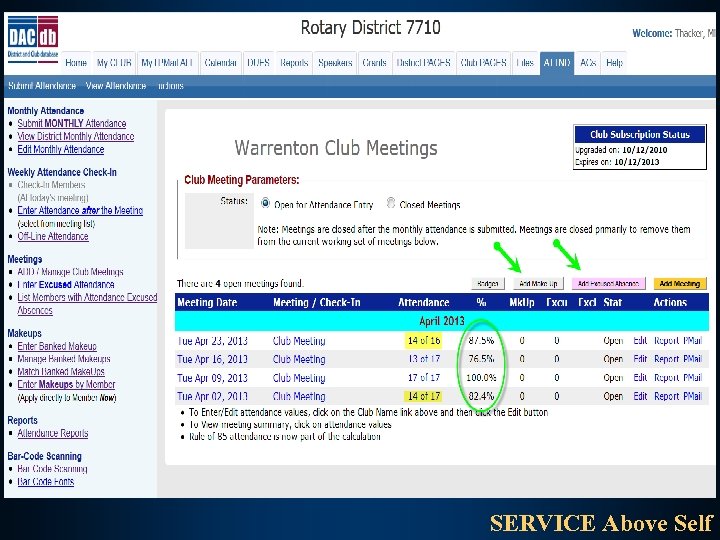Open Attendance Reports link

click(53, 433)
